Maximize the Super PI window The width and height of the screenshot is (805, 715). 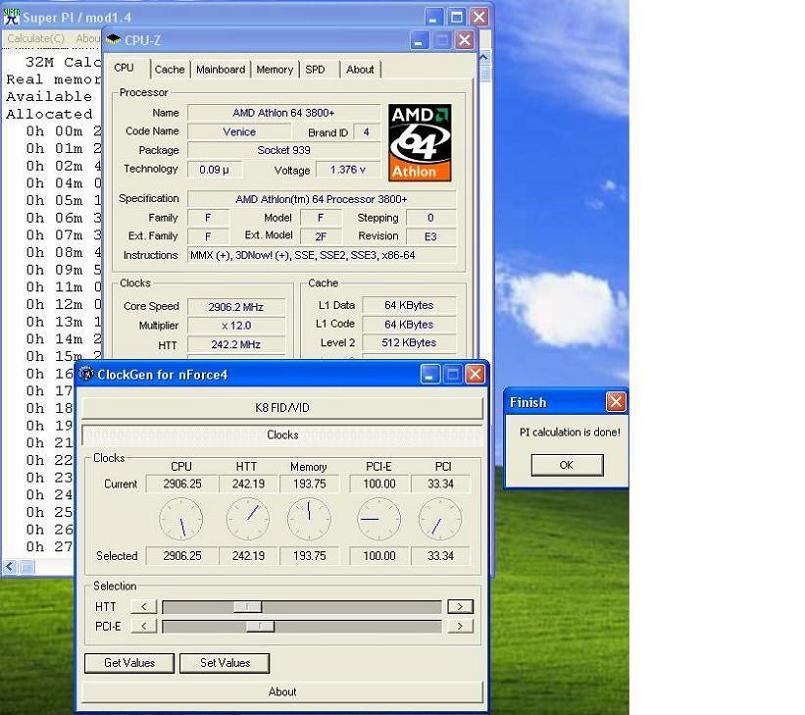pyautogui.click(x=456, y=17)
